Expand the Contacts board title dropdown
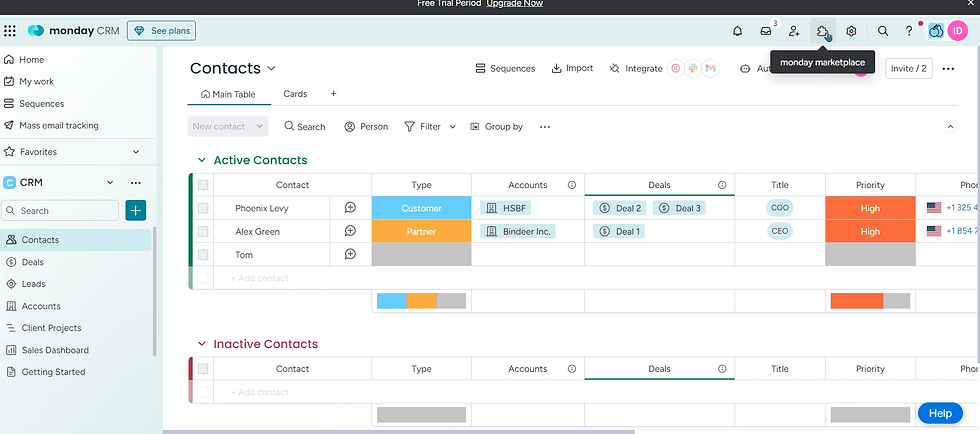 [271, 68]
